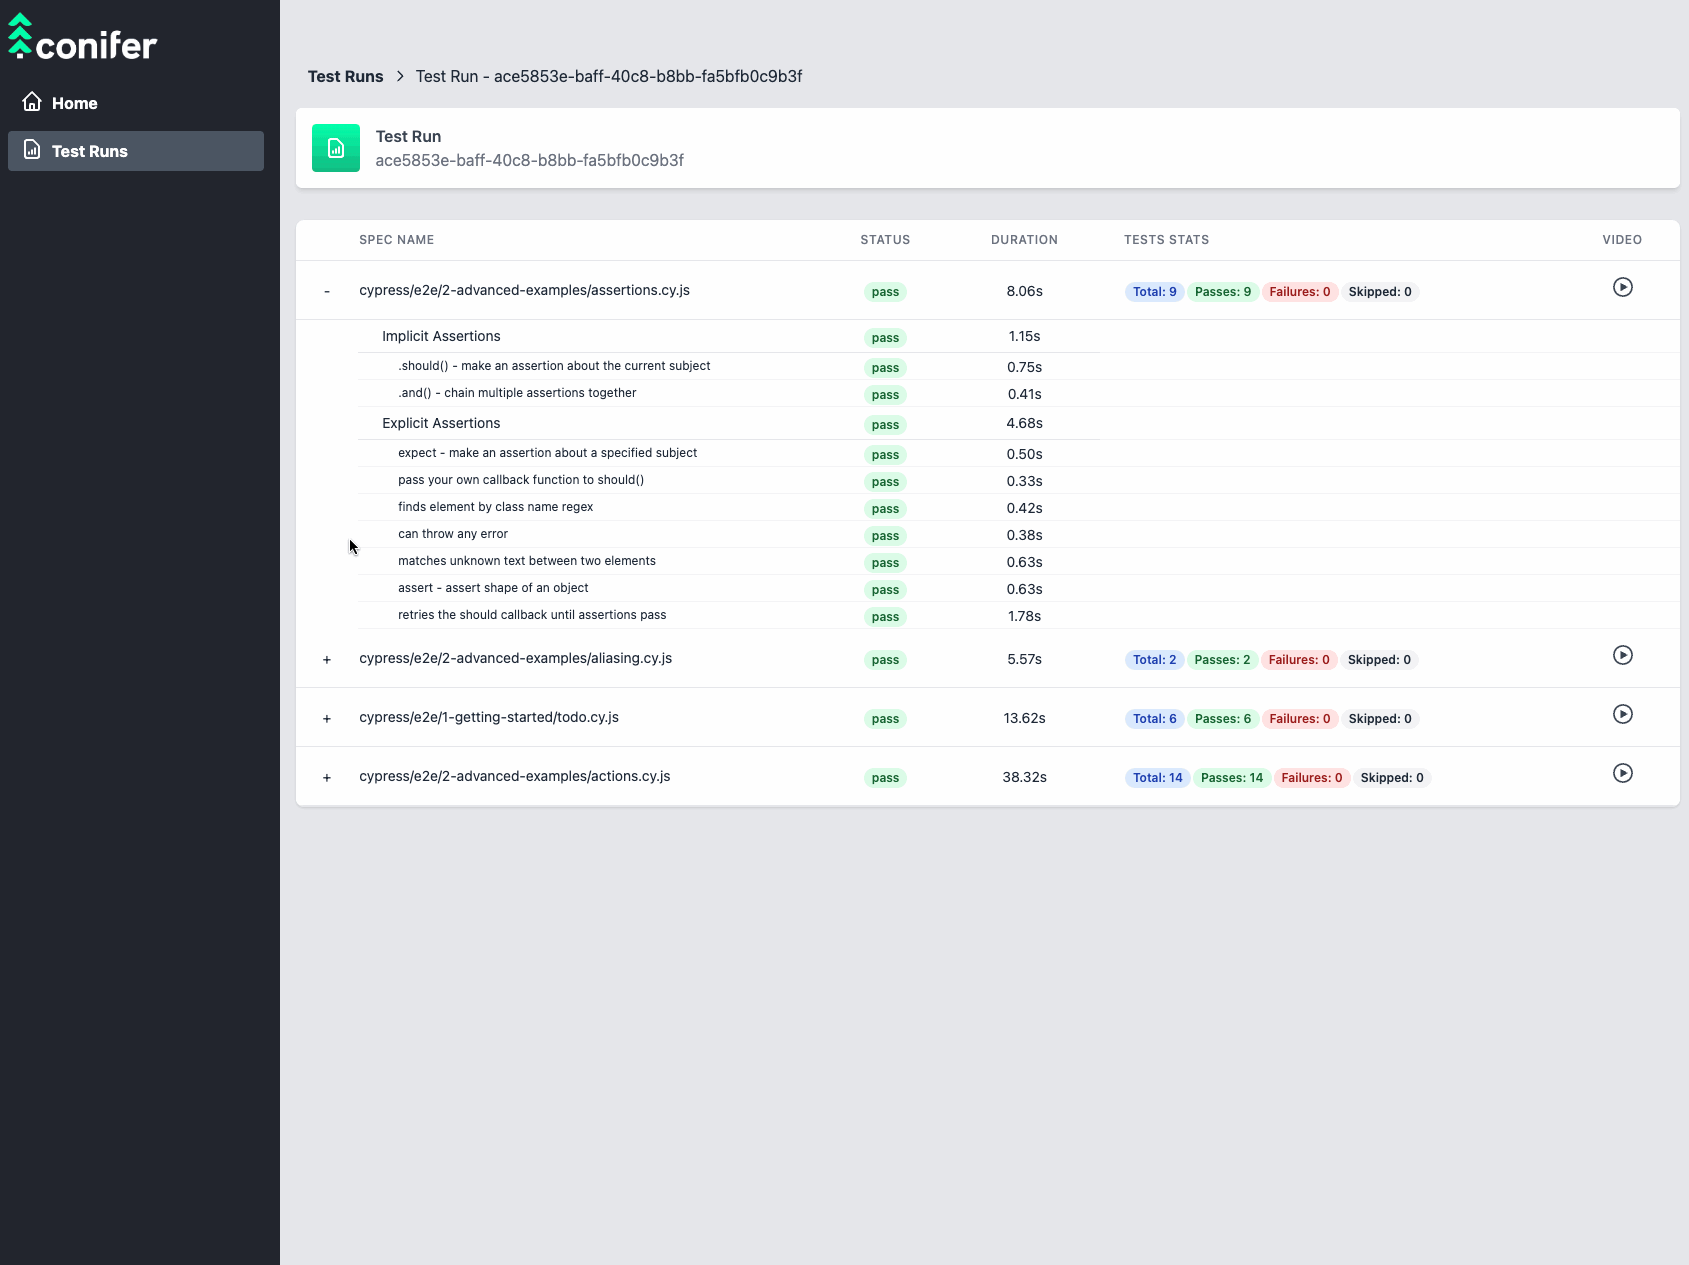Play video for todo.cy.js spec
Viewport: 1689px width, 1265px height.
[1622, 715]
